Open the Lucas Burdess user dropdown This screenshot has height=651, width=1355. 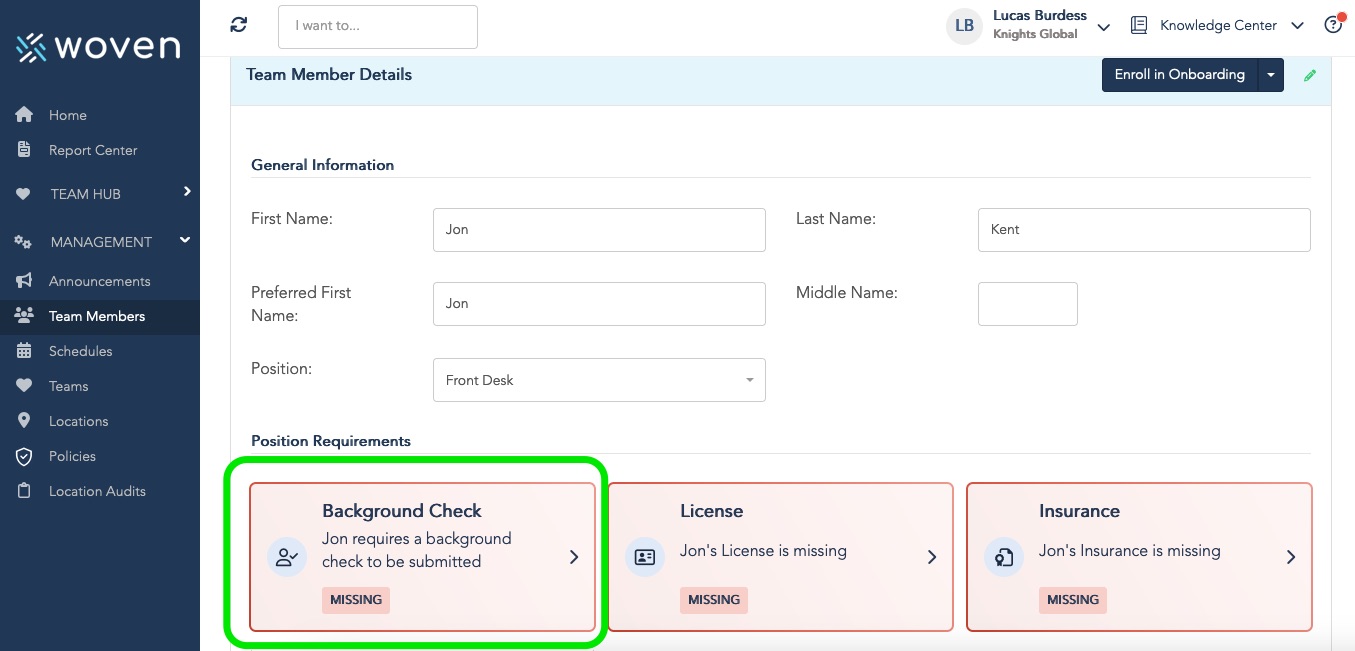1104,26
